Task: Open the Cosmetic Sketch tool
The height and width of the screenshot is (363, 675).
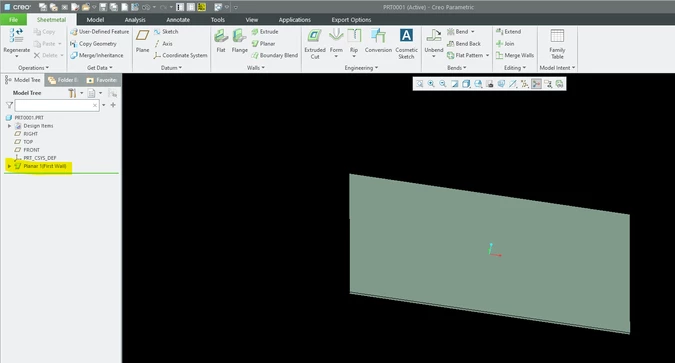Action: [x=406, y=44]
